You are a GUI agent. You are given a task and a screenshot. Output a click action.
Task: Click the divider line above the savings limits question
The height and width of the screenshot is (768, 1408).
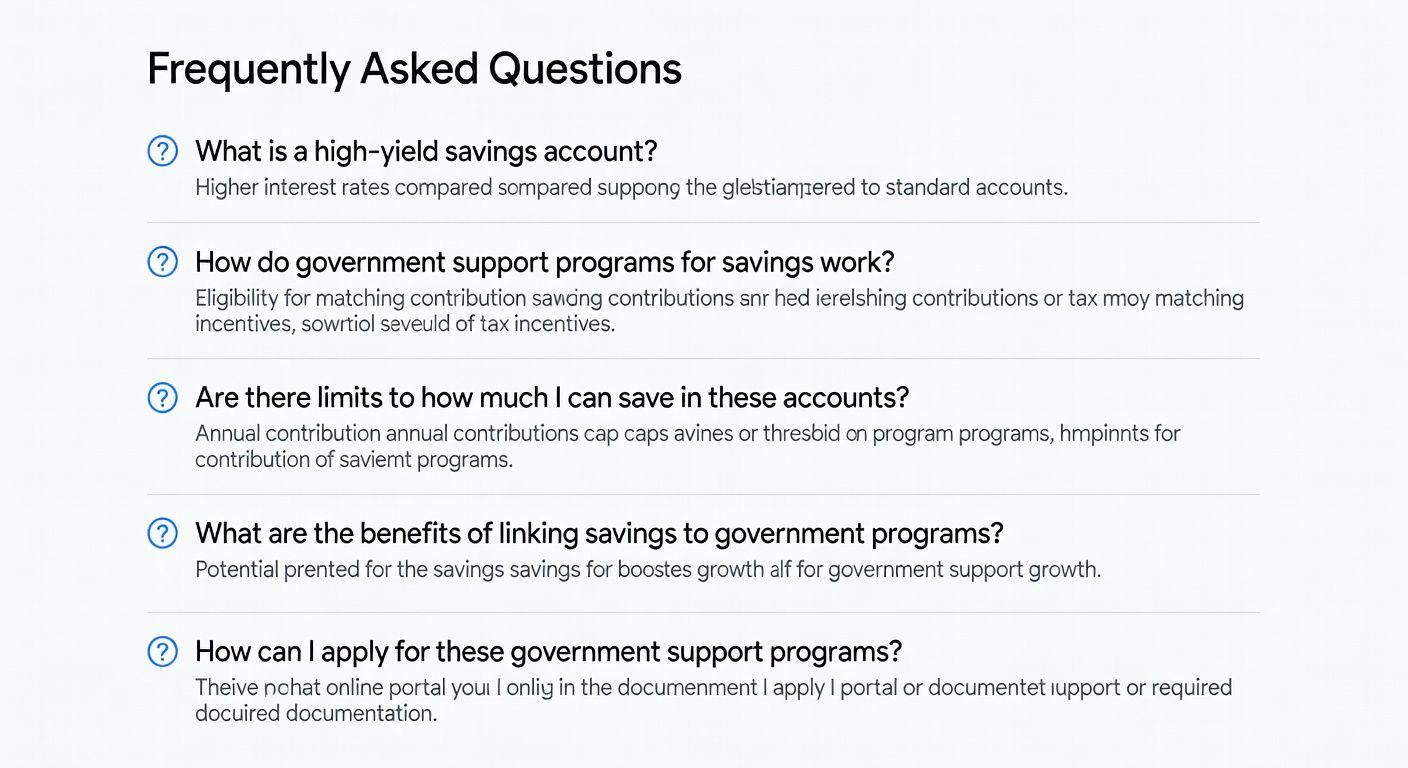point(703,358)
